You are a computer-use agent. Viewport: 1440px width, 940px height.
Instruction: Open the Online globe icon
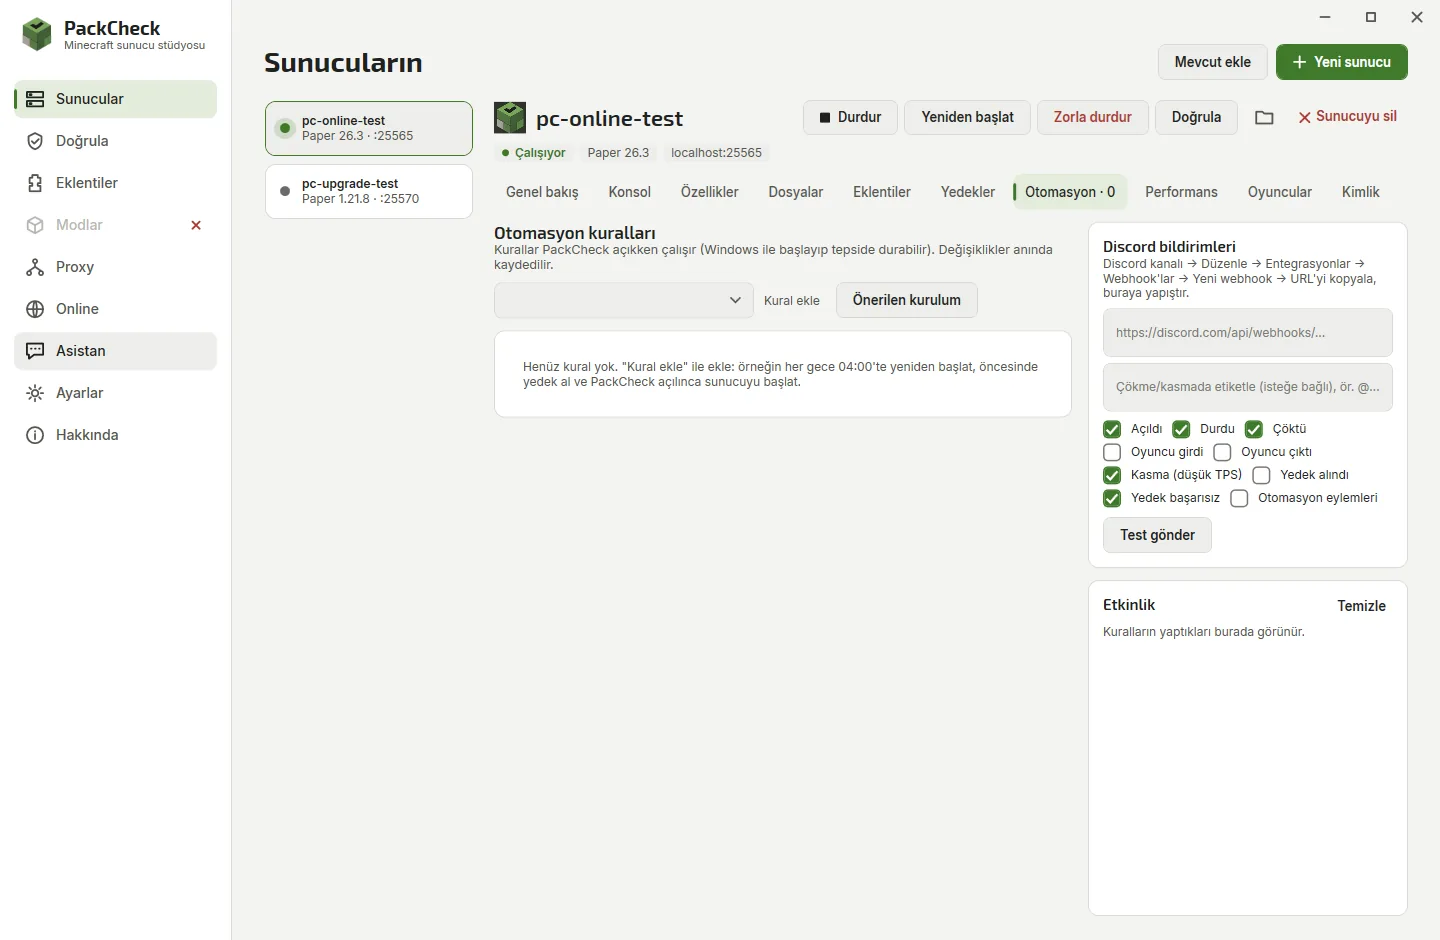35,309
